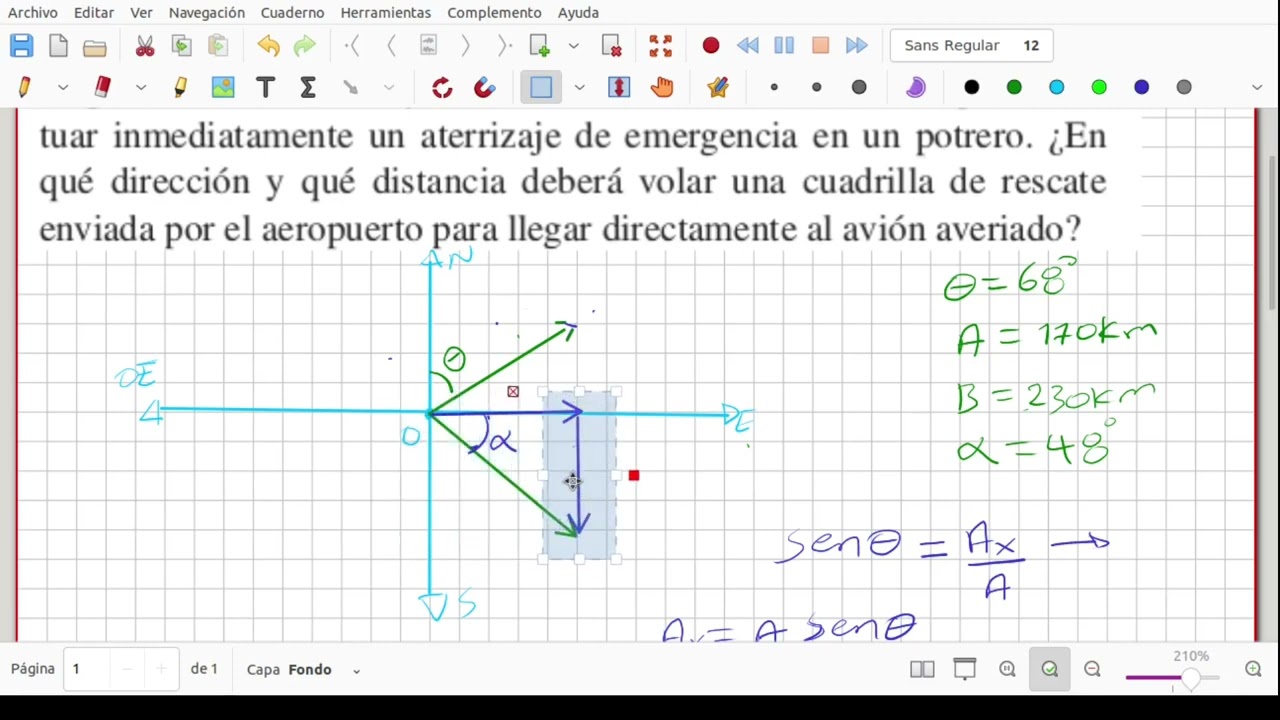The height and width of the screenshot is (720, 1280).
Task: Select the Hand tool
Action: click(661, 87)
